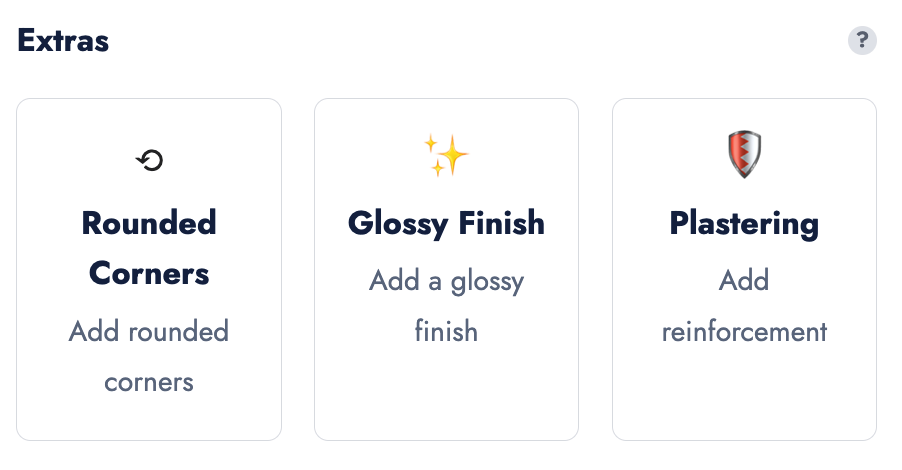The width and height of the screenshot is (902, 470).
Task: Click the "Add a glossy finish" description
Action: 446,305
